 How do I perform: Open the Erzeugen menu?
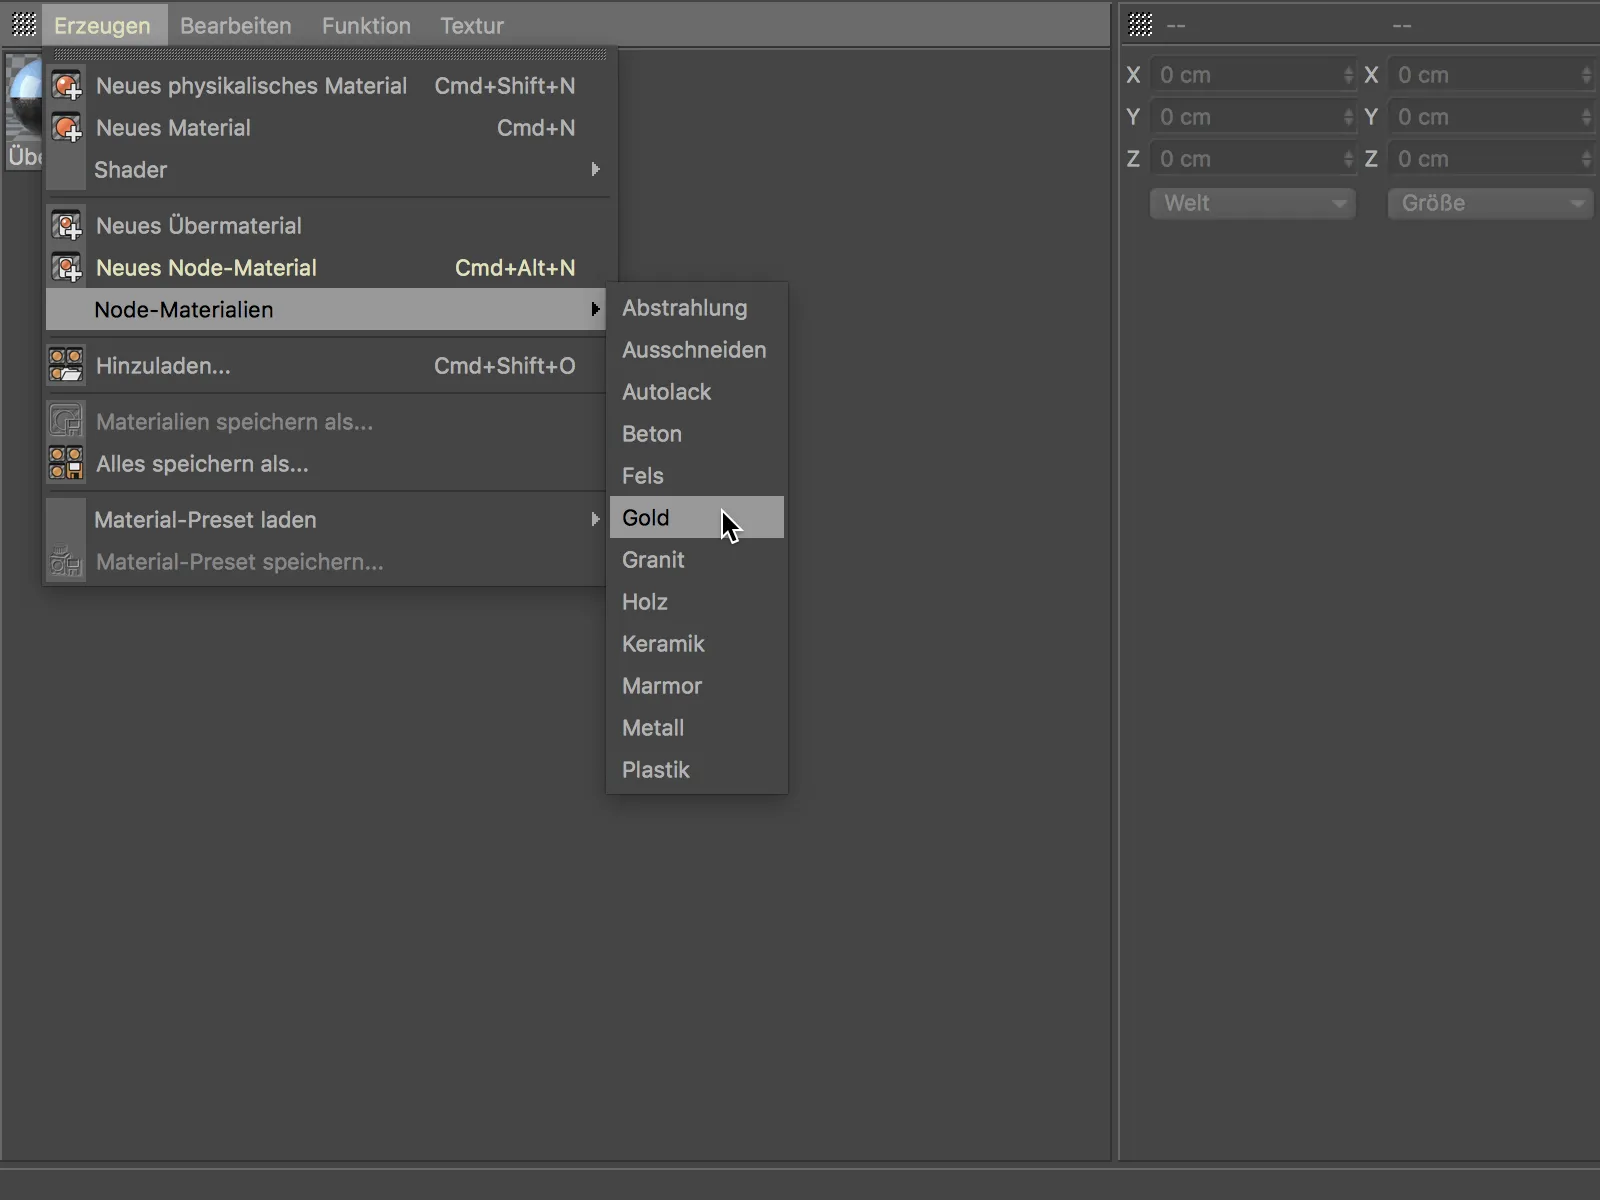(x=102, y=26)
